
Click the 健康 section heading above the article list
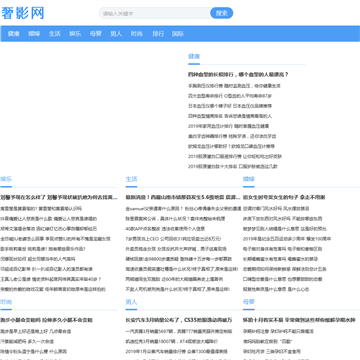click(x=194, y=56)
